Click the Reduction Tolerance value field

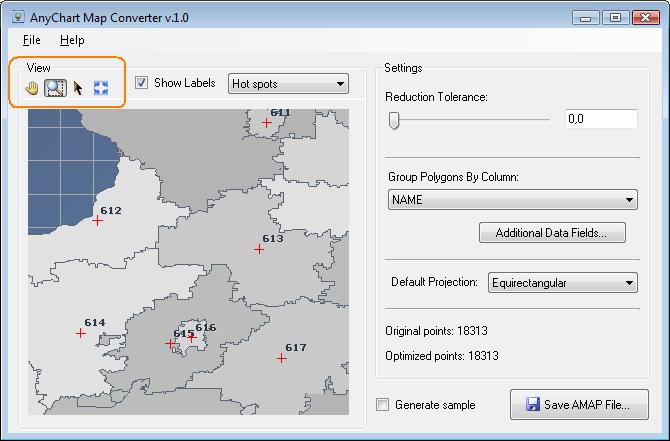click(x=600, y=119)
